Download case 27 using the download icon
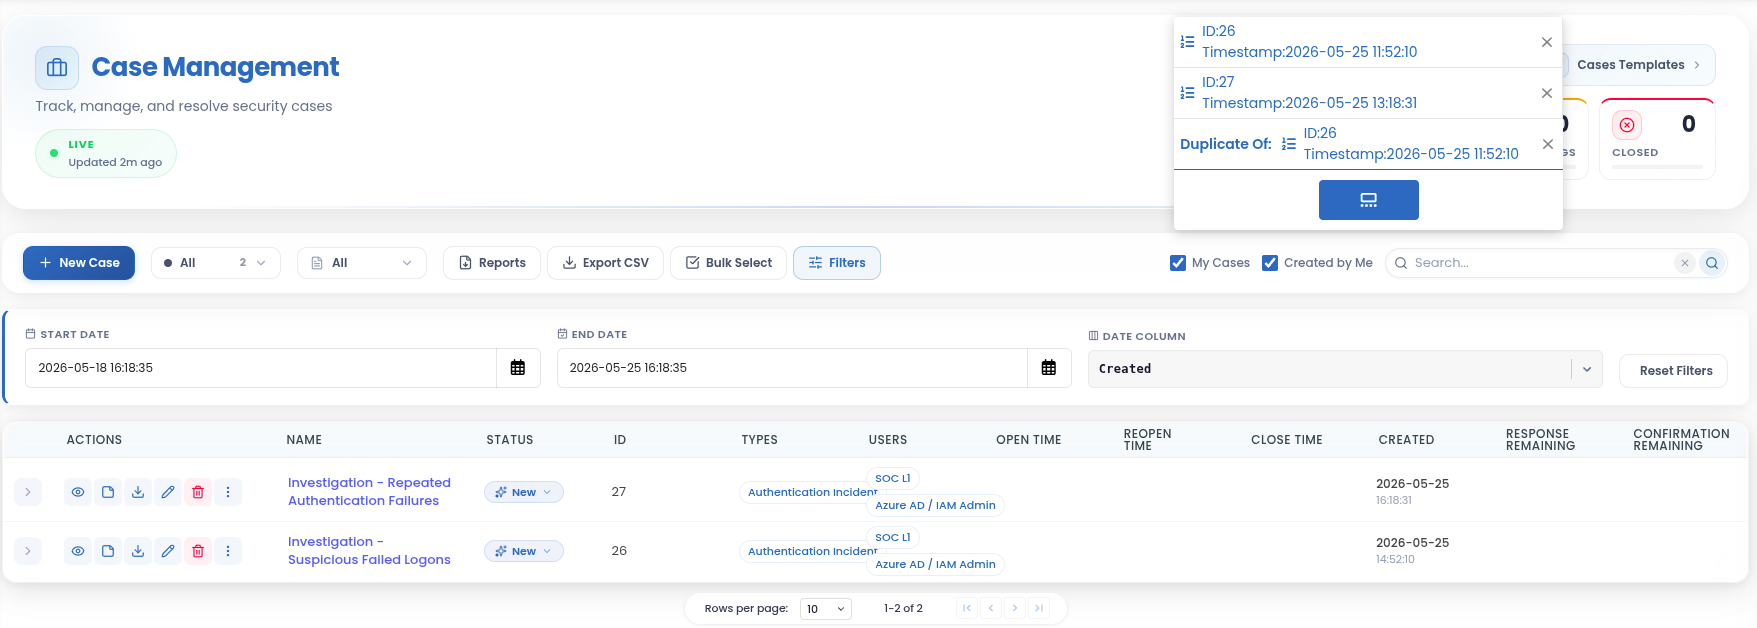This screenshot has width=1757, height=628. [138, 492]
